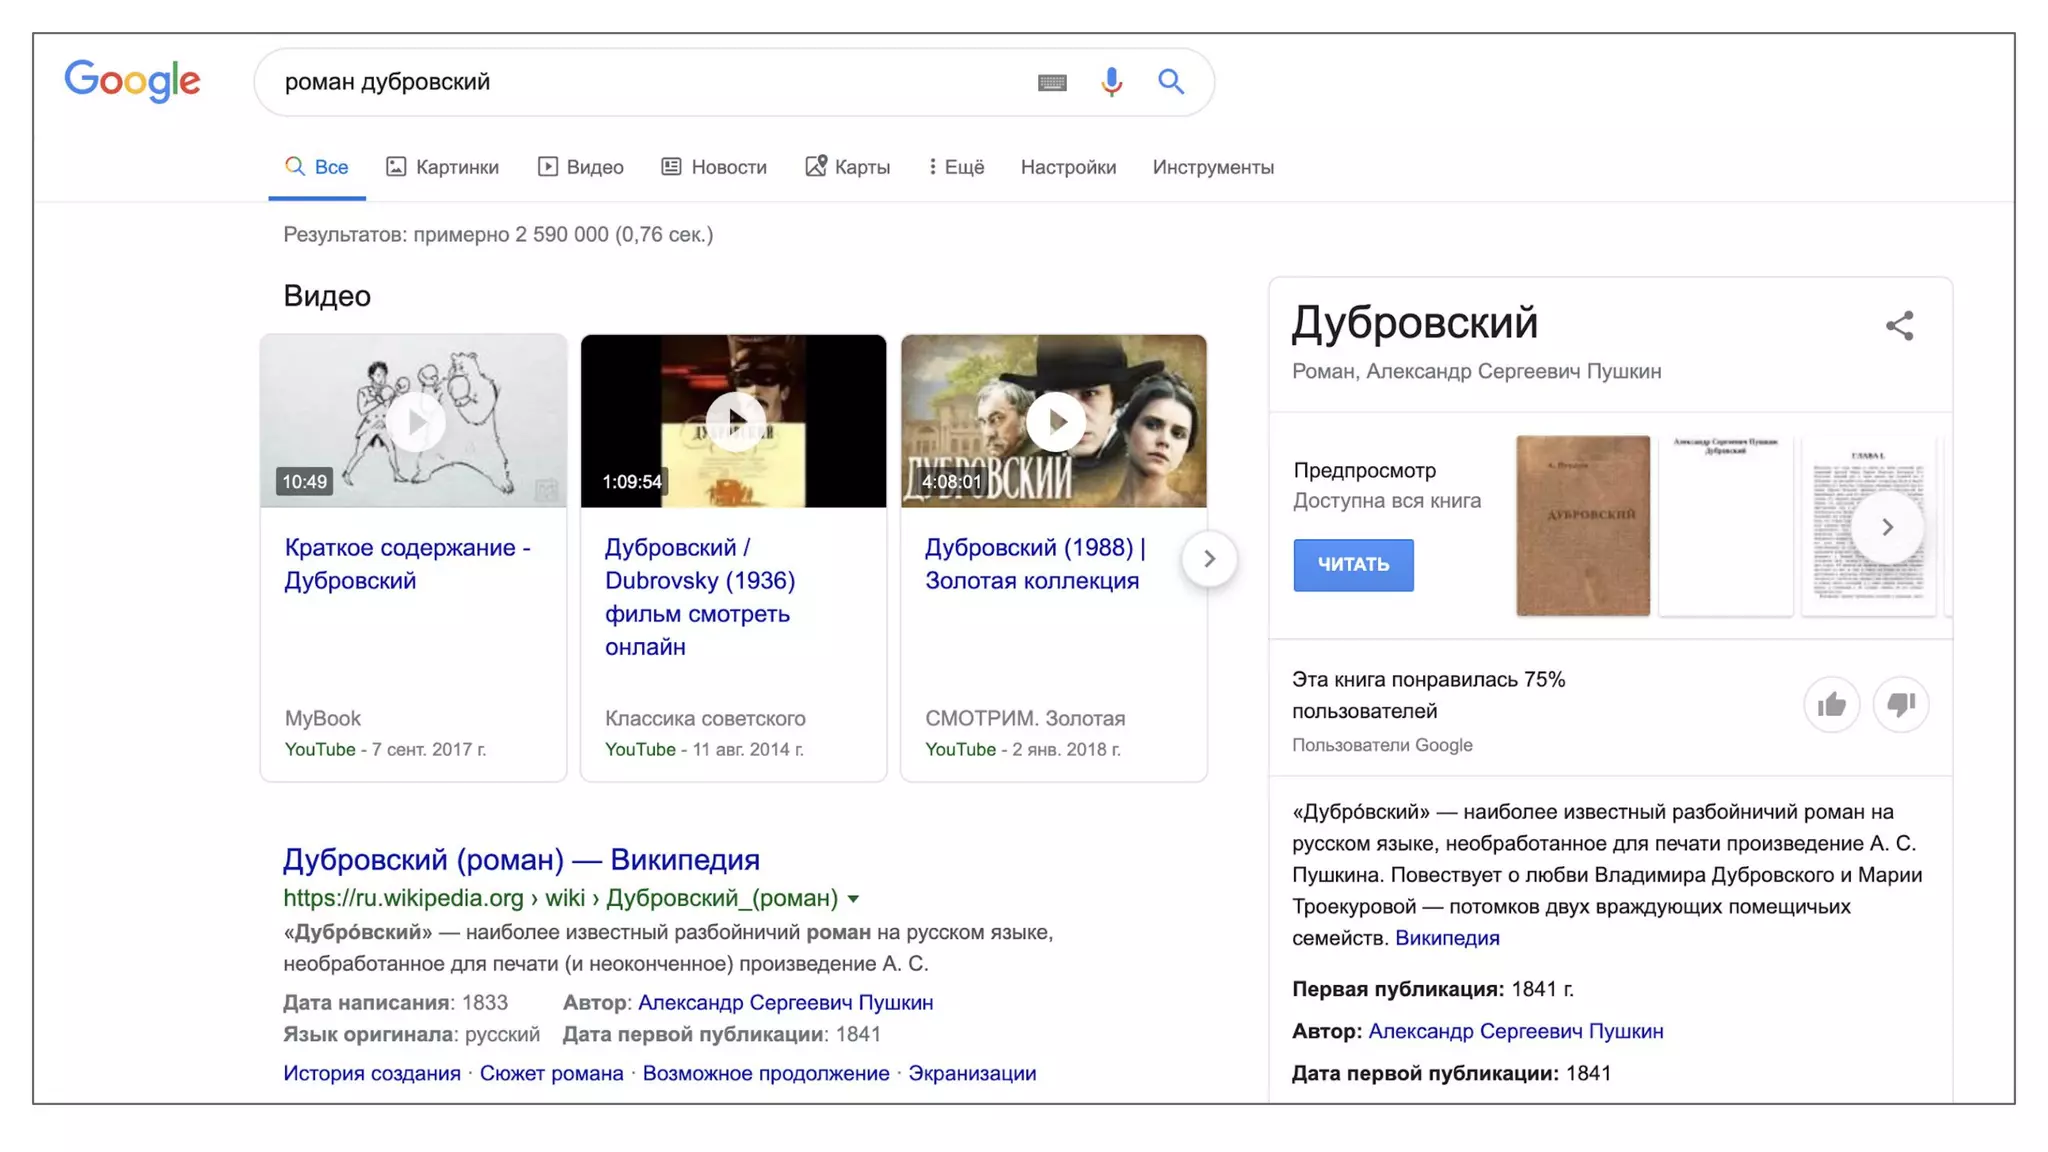This screenshot has width=2048, height=1152.
Task: Click in the search query field
Action: click(640, 82)
